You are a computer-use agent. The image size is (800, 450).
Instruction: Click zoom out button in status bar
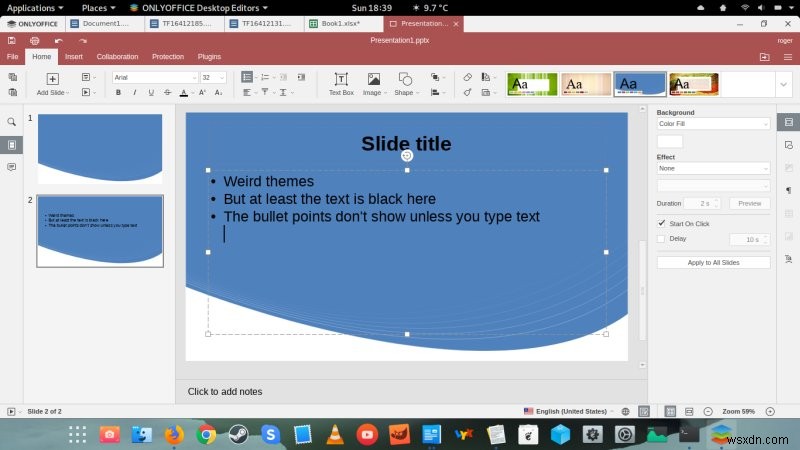click(x=708, y=411)
